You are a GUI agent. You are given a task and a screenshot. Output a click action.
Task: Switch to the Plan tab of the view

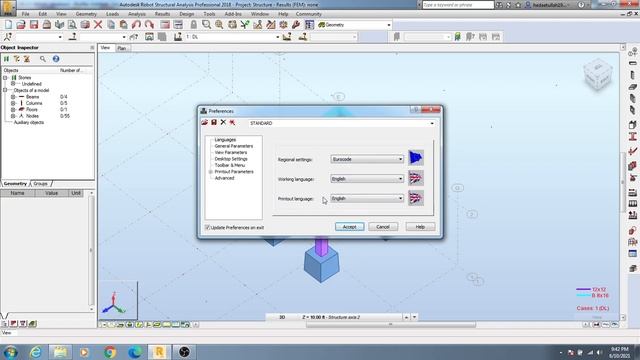122,48
